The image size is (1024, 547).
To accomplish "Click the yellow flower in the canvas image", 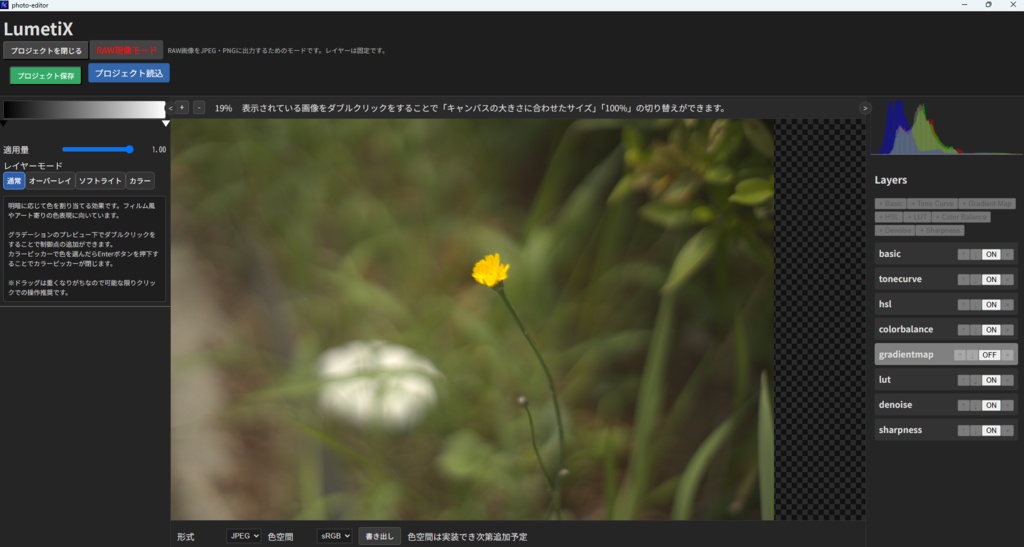I will pyautogui.click(x=490, y=270).
